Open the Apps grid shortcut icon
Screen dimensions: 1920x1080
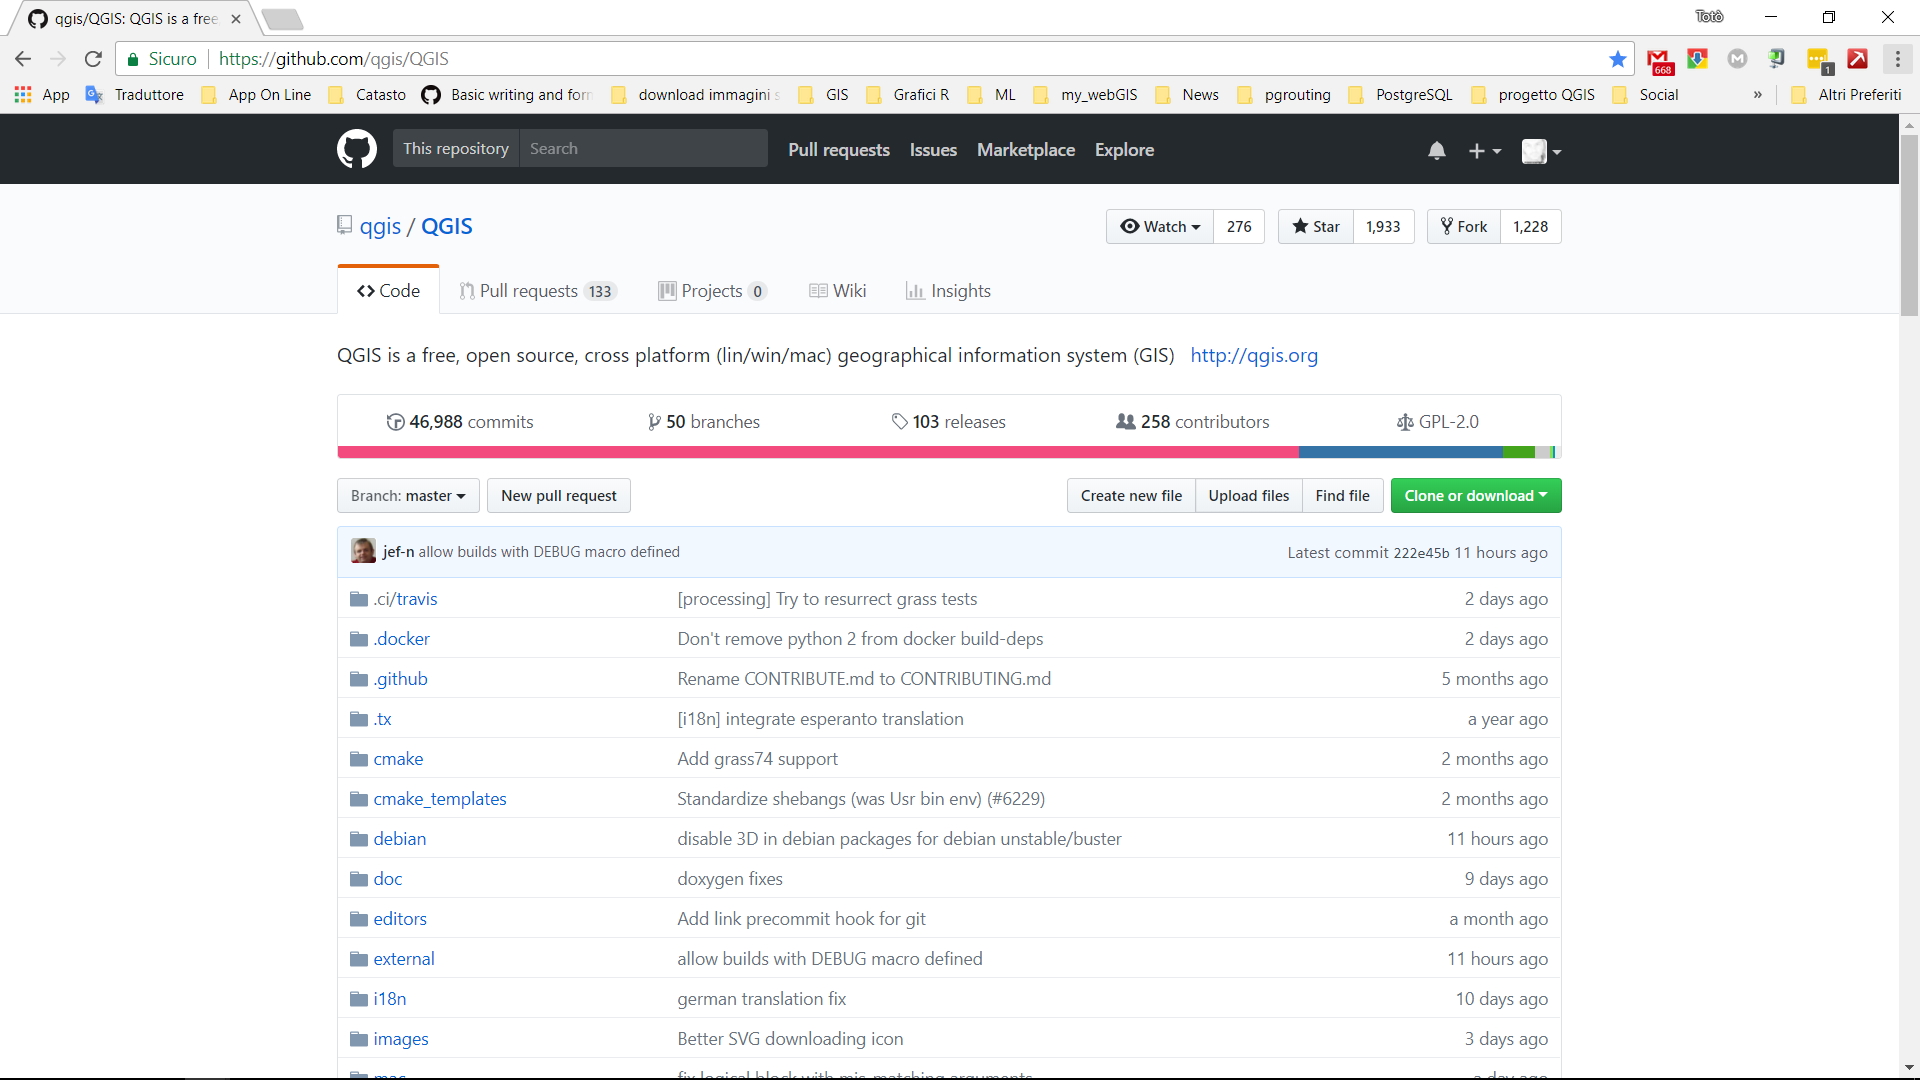point(23,94)
